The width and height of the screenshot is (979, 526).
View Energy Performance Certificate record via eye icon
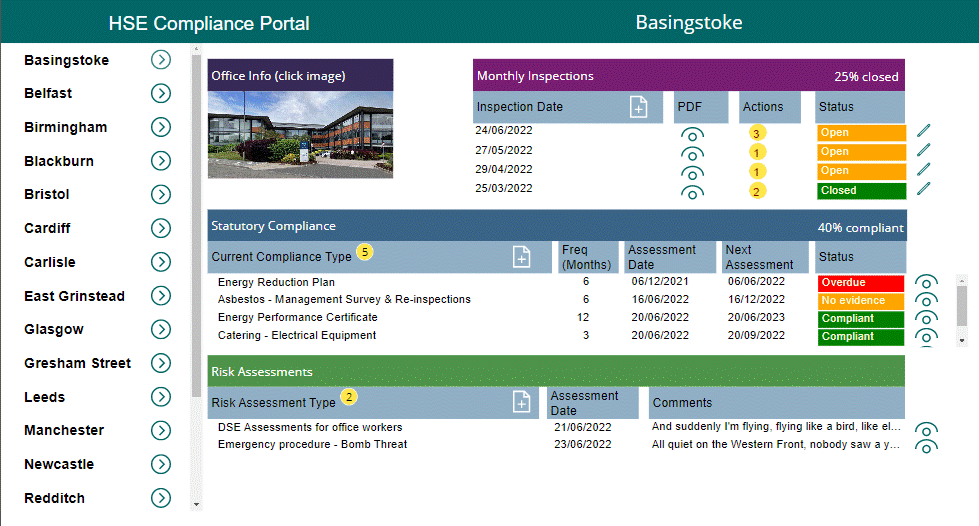pyautogui.click(x=926, y=319)
